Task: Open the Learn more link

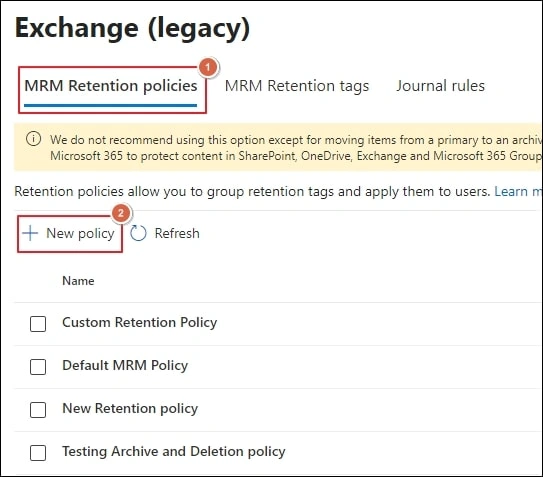Action: [x=518, y=191]
